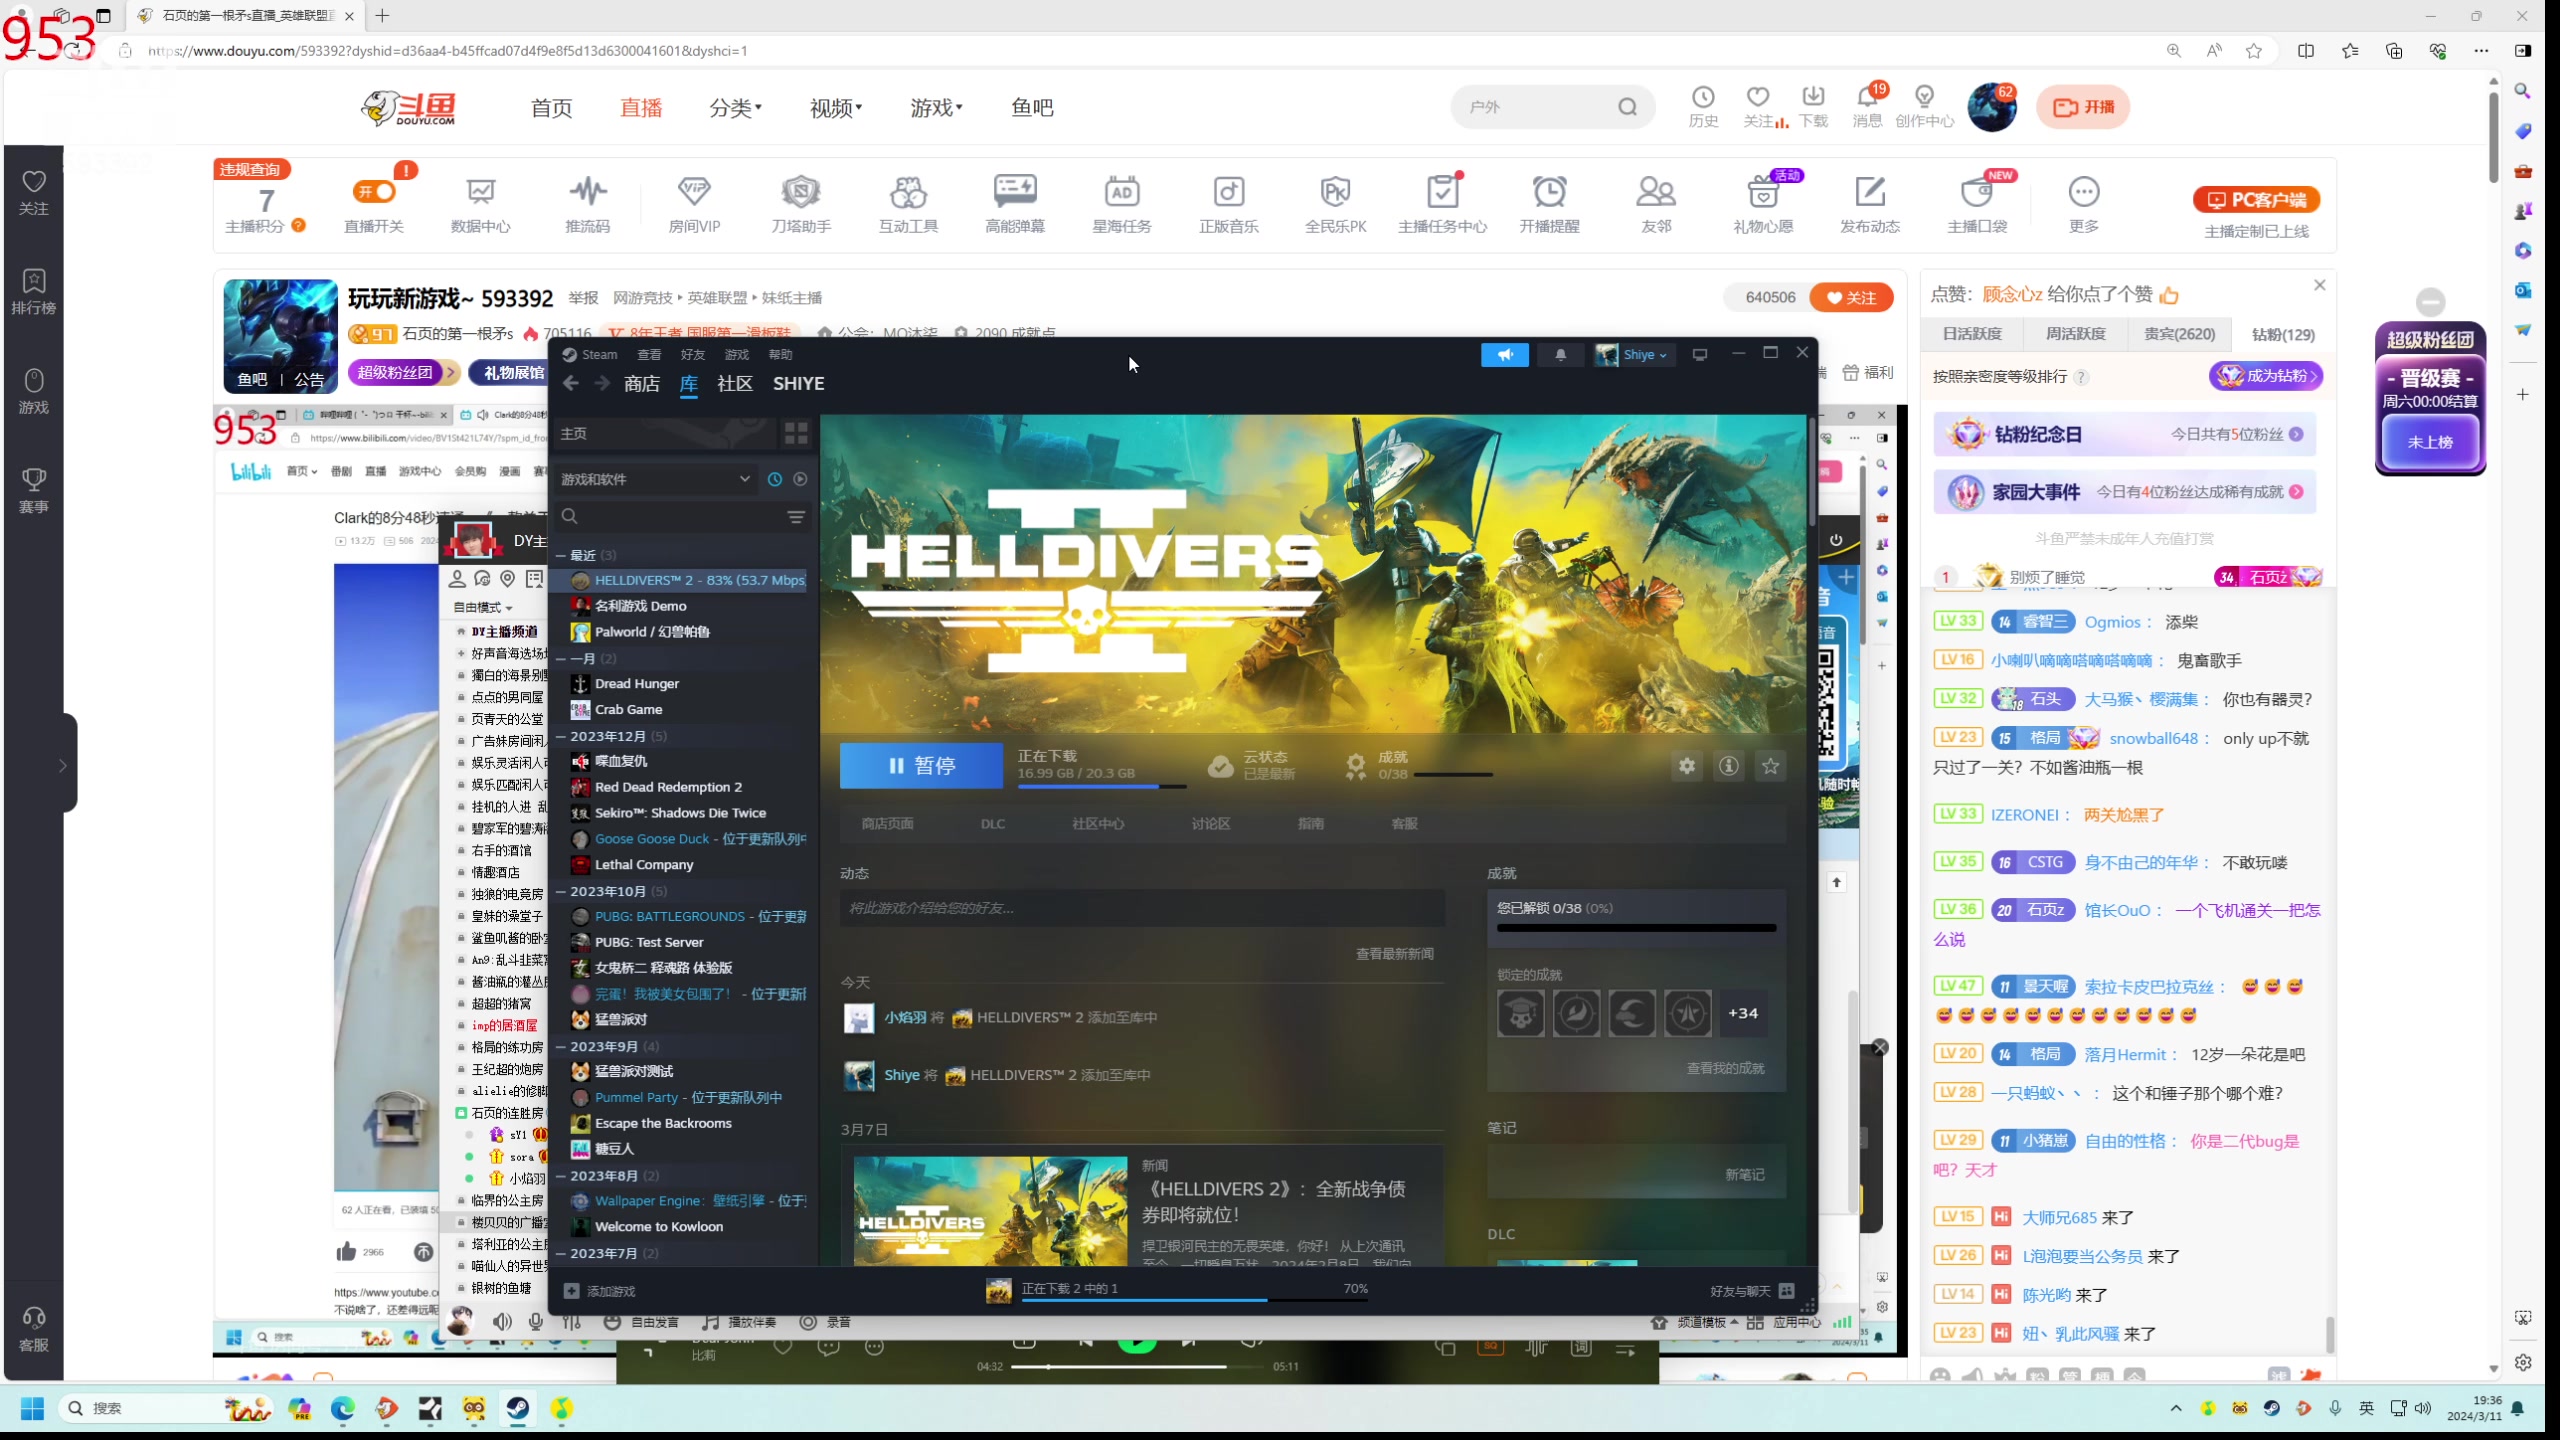Go back with Steam back arrow

click(x=571, y=383)
